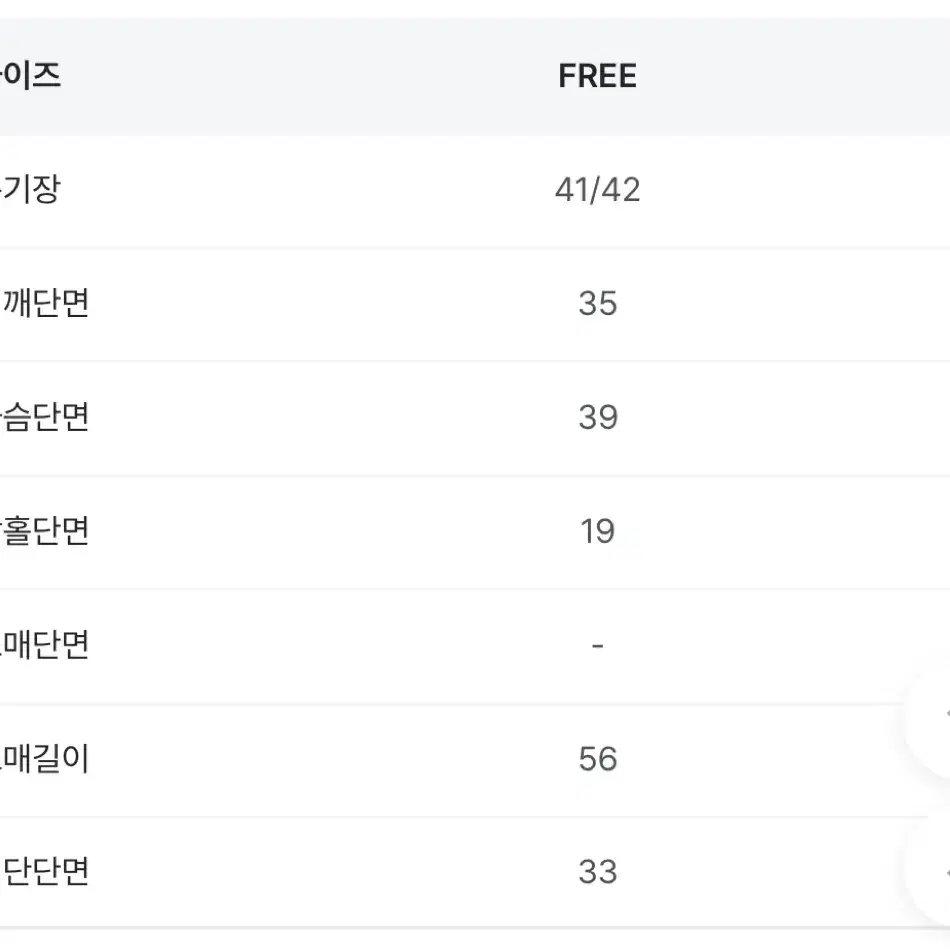Select the 매단면 sleeve width row label
This screenshot has height=950, width=950.
coord(45,645)
